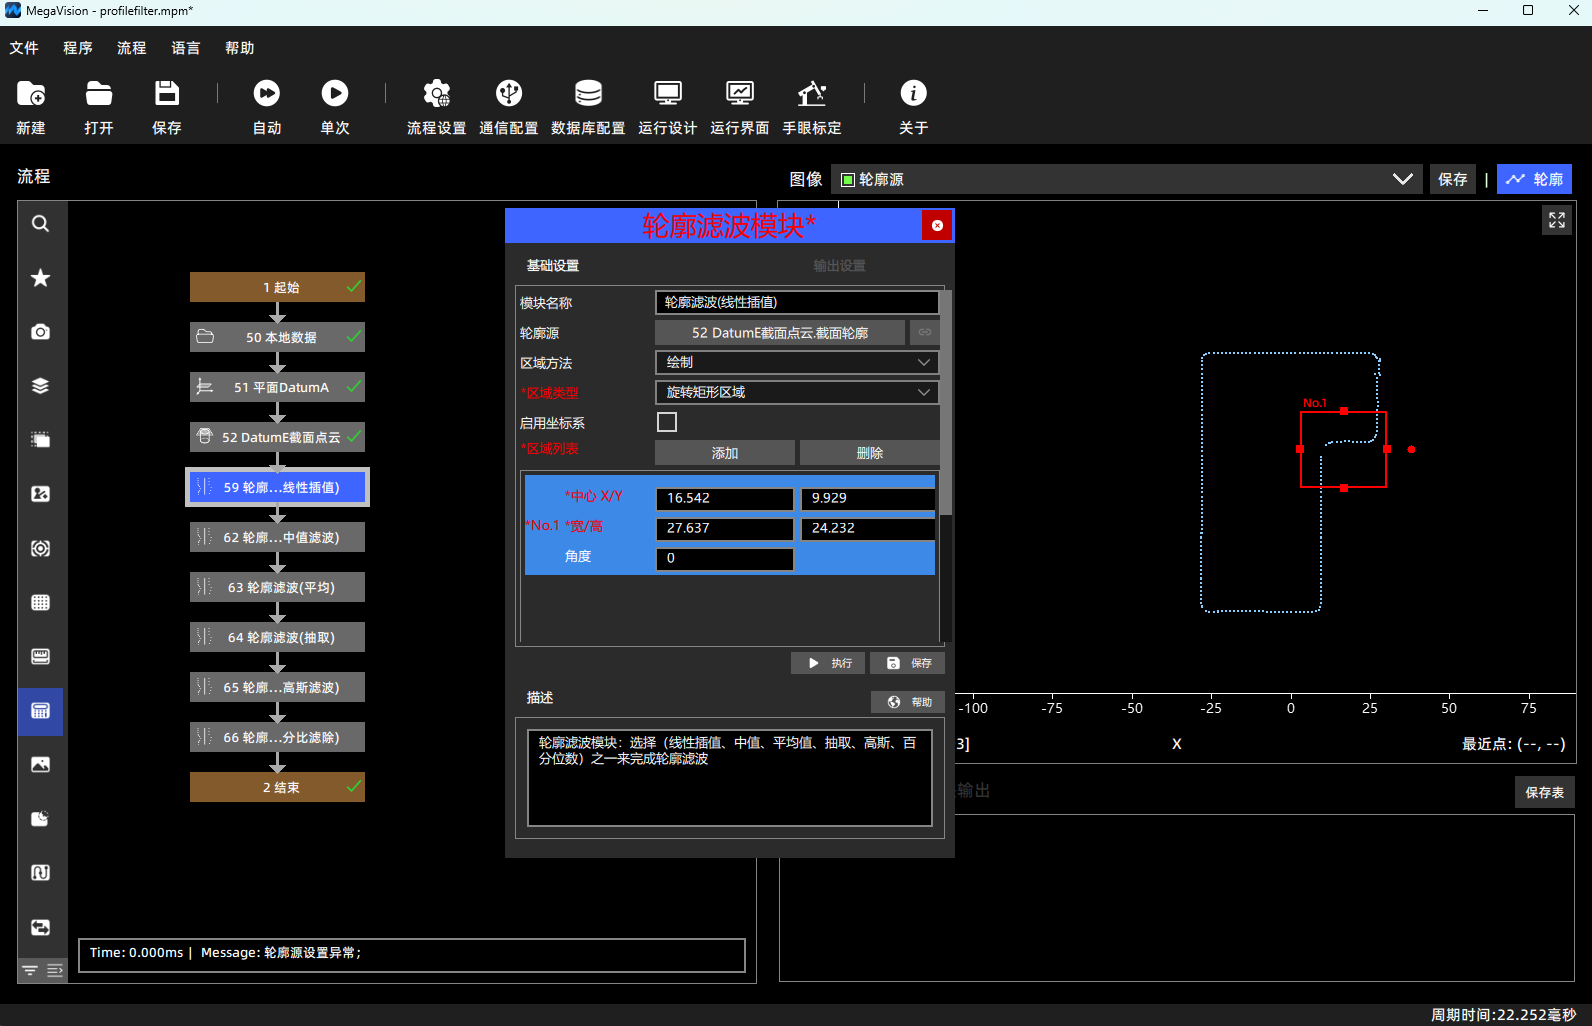Click the link icon beside 轮廓源 field

click(x=925, y=332)
